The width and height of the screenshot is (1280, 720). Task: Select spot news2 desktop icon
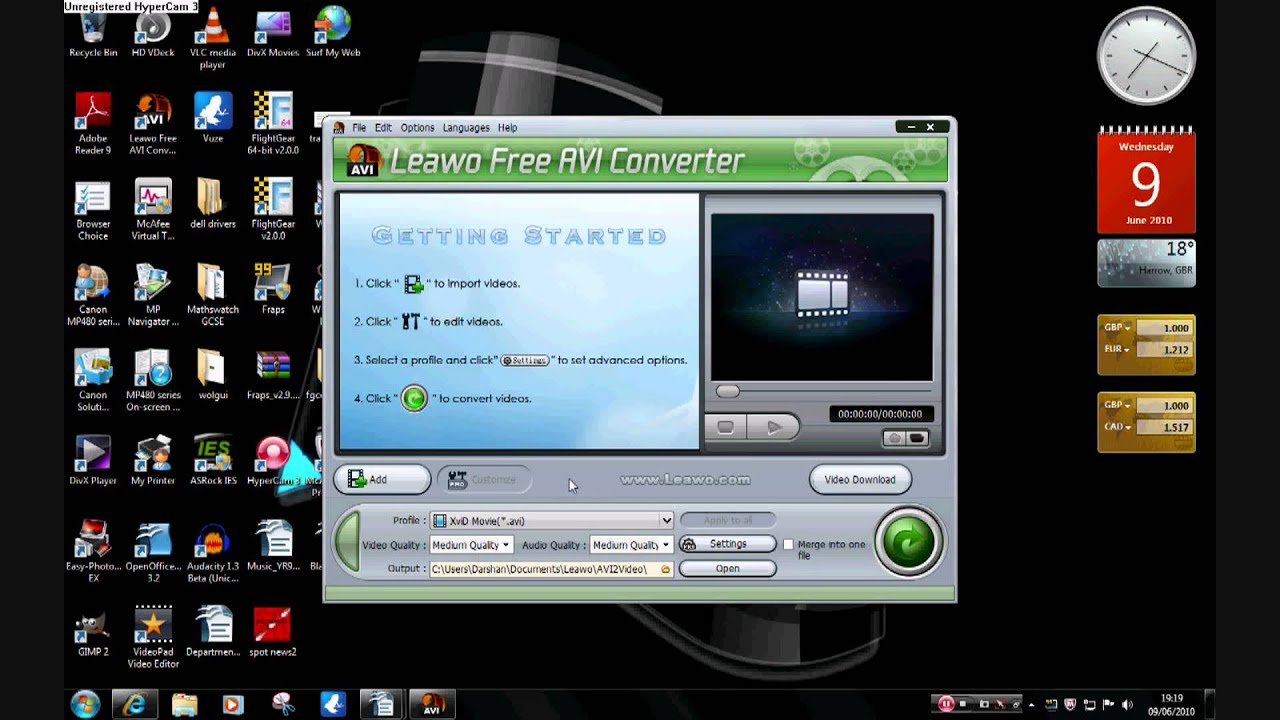[273, 632]
